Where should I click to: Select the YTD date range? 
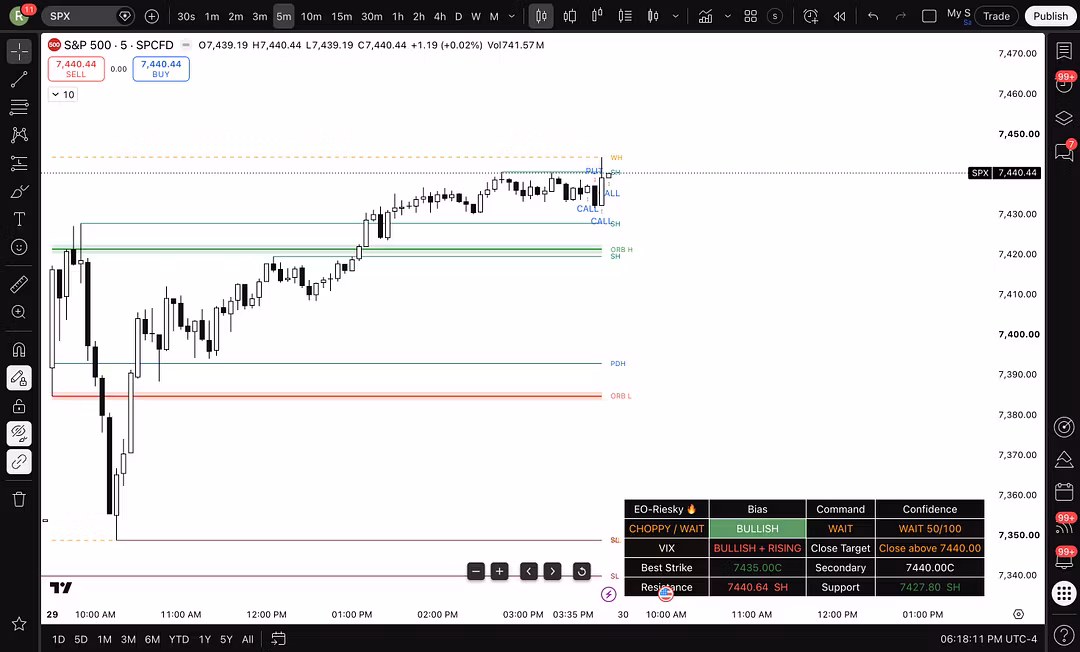179,639
